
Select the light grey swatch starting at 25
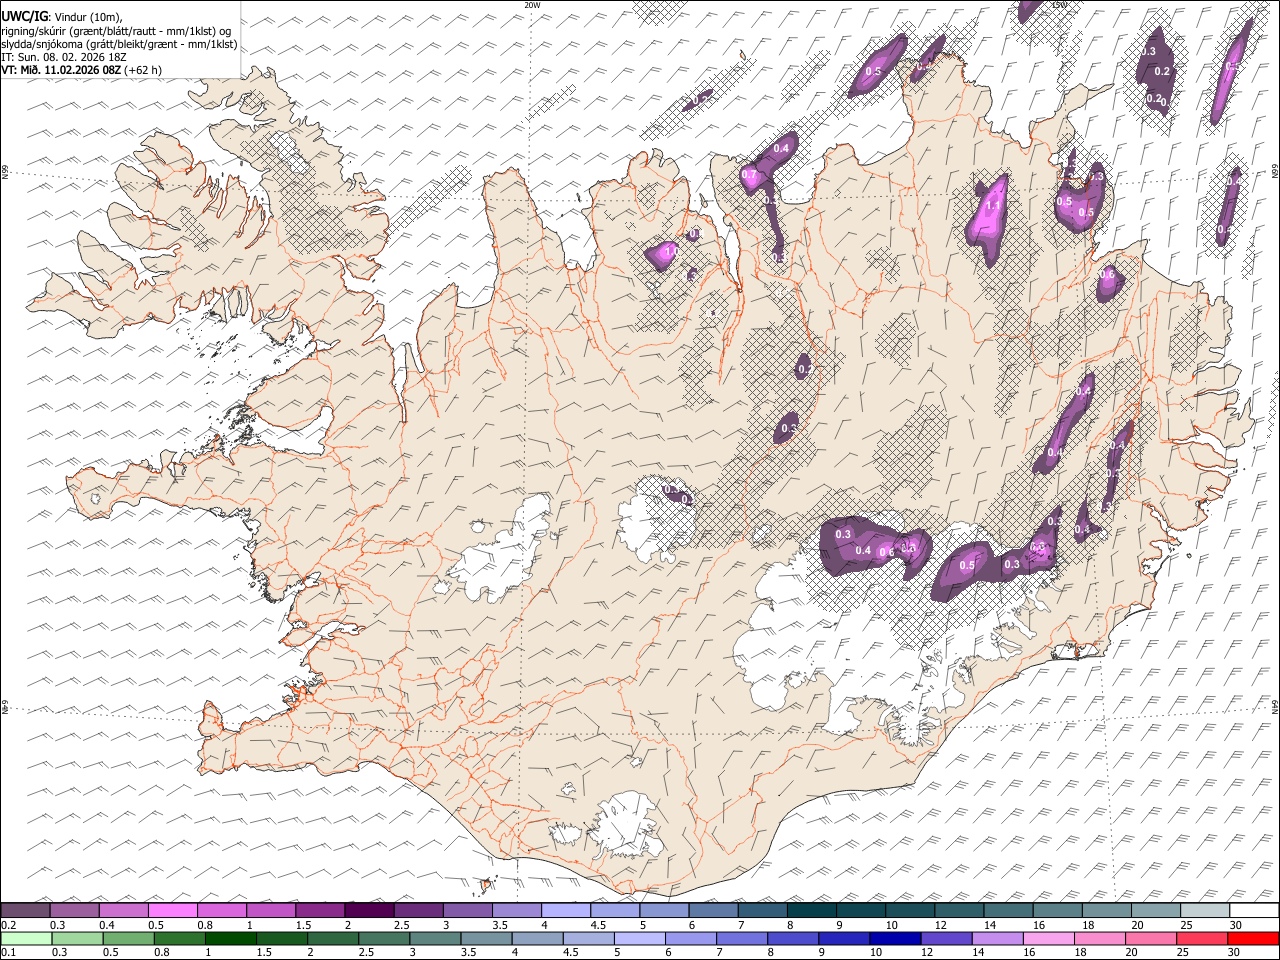pyautogui.click(x=1205, y=910)
